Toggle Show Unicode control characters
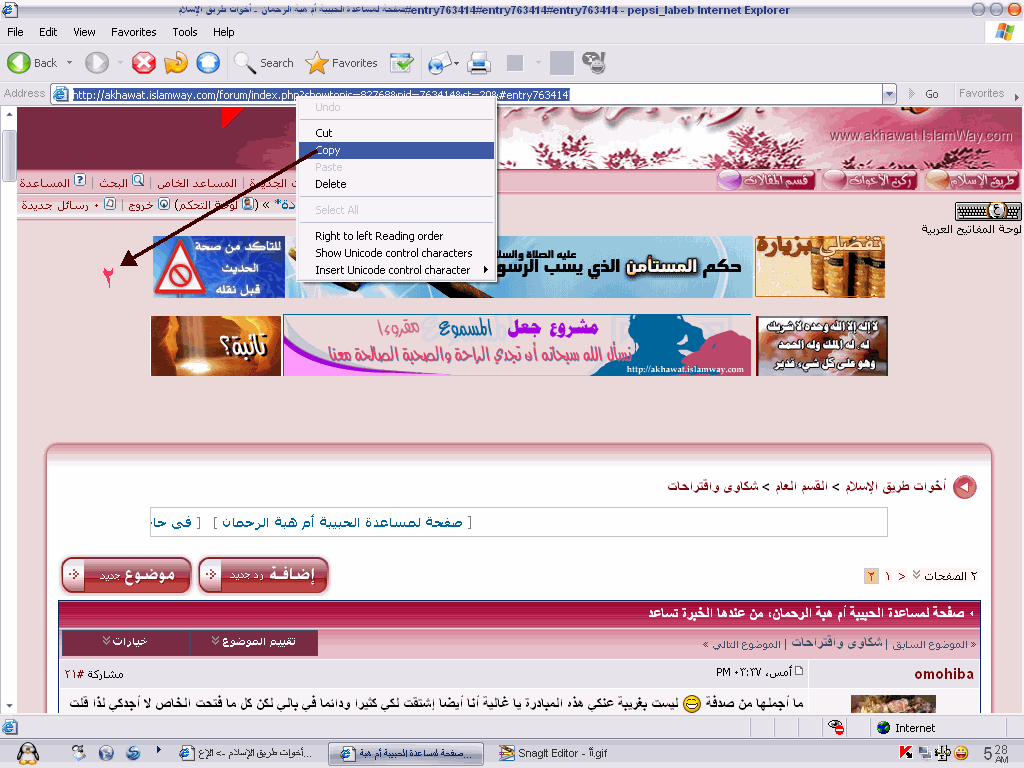This screenshot has height=768, width=1024. click(396, 253)
